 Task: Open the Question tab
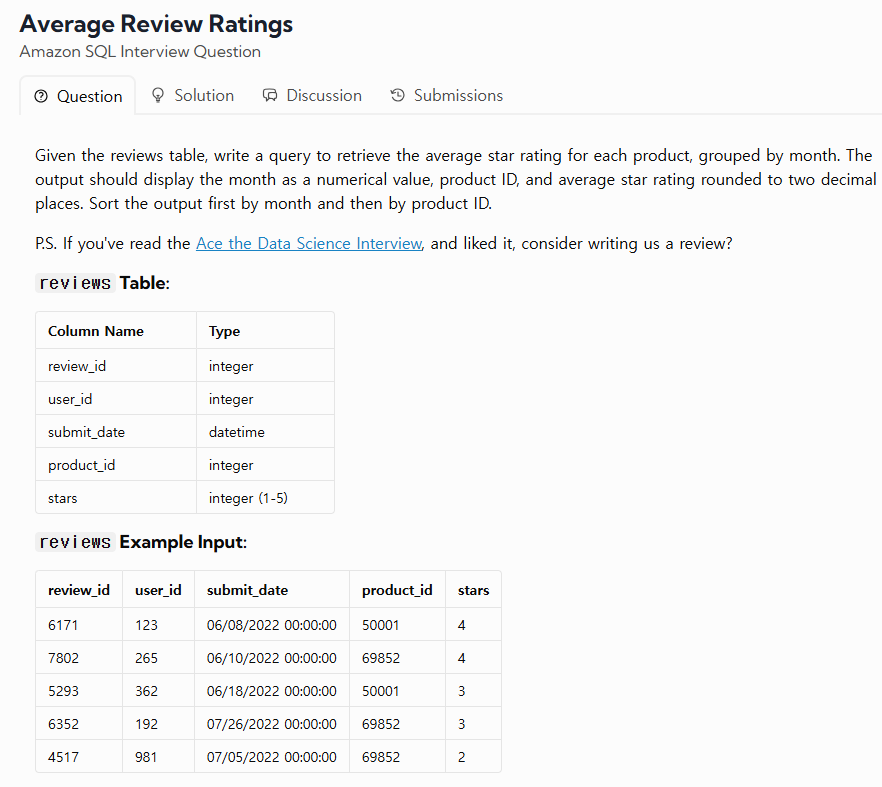coord(78,96)
